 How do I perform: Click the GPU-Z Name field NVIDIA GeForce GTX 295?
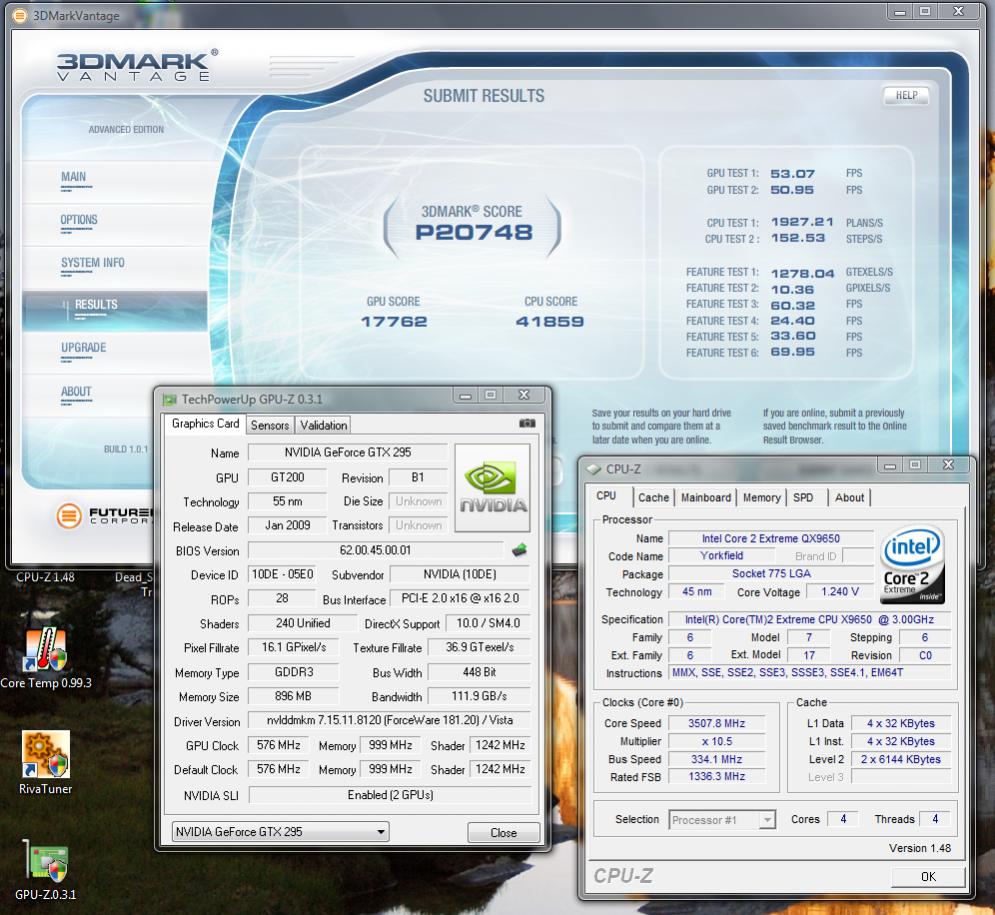coord(348,452)
